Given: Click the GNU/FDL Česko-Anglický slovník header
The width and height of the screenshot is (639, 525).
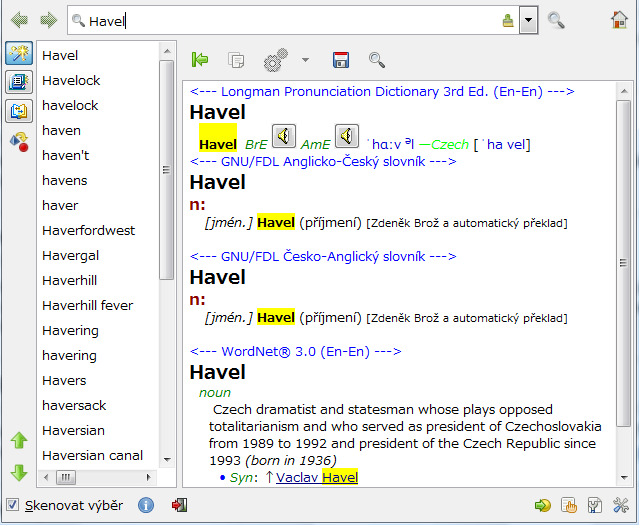Looking at the screenshot, I should pos(323,256).
